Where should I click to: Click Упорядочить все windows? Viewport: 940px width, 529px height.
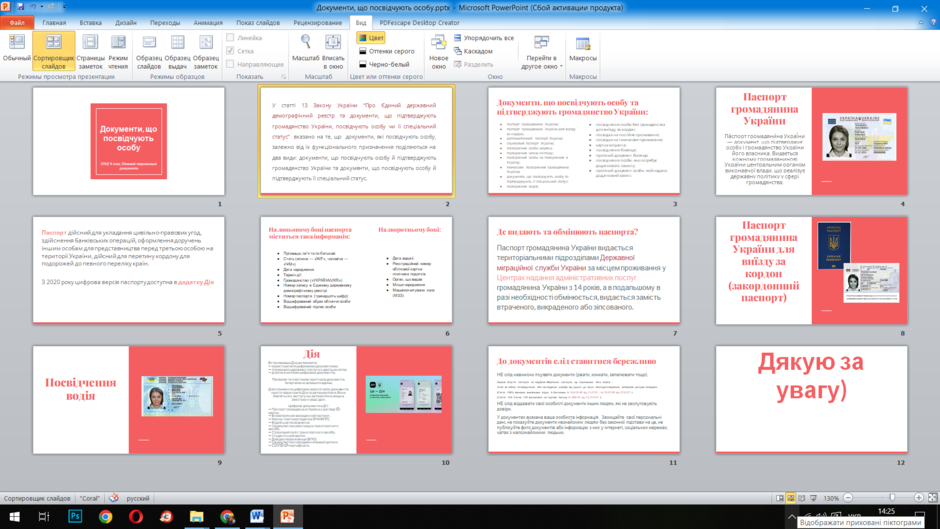click(x=484, y=38)
